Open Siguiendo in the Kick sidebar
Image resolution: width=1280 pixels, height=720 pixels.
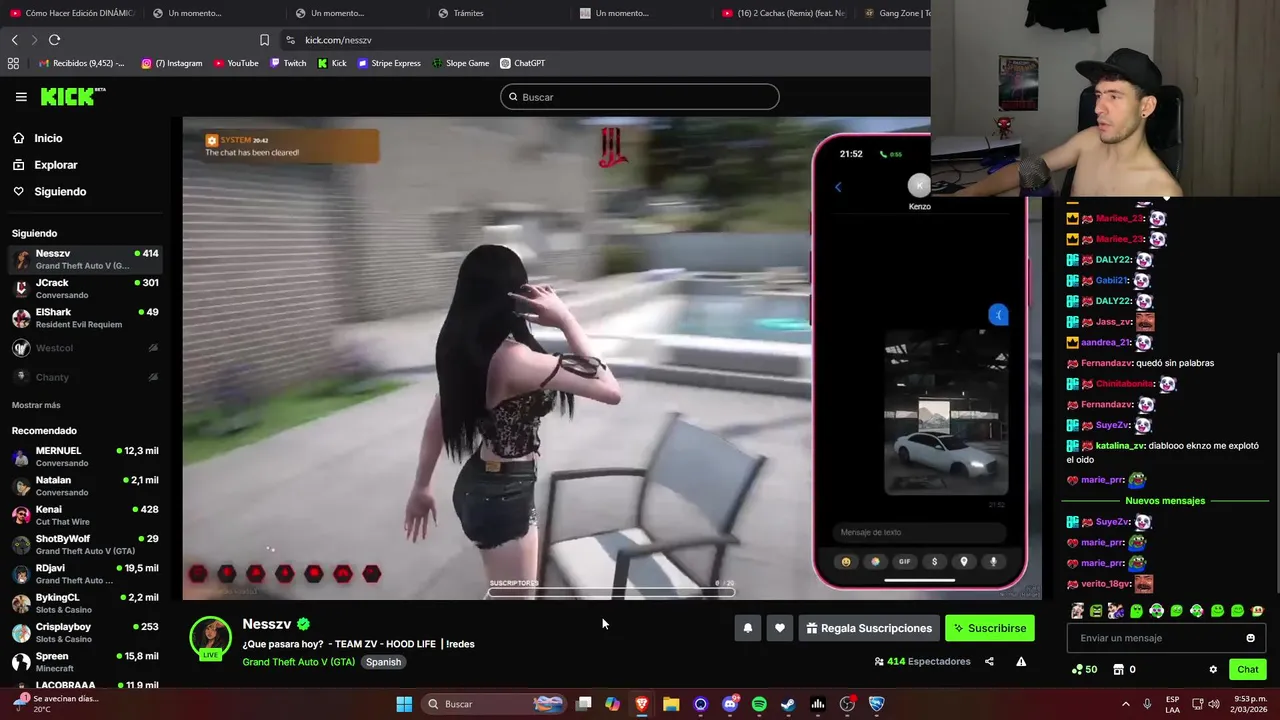pyautogui.click(x=49, y=191)
